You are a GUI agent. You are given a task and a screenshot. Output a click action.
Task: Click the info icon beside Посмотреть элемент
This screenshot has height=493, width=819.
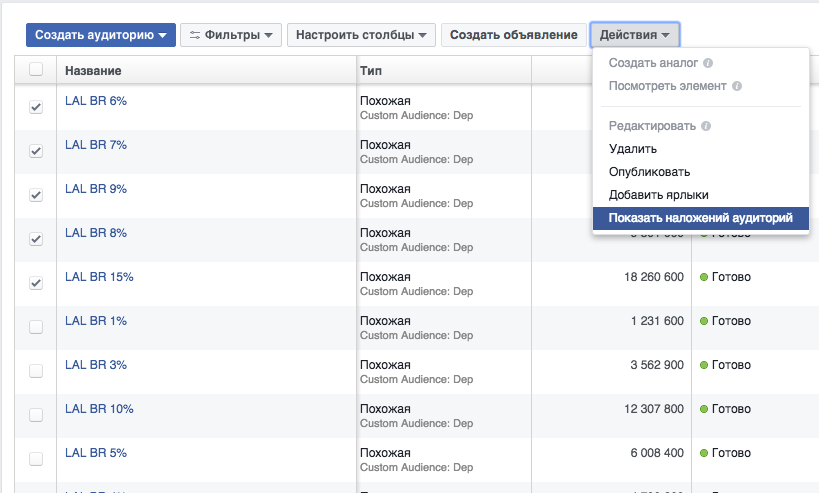coord(737,86)
